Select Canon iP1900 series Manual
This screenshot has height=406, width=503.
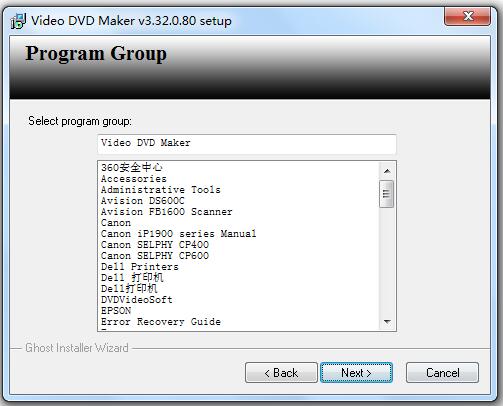tap(179, 234)
